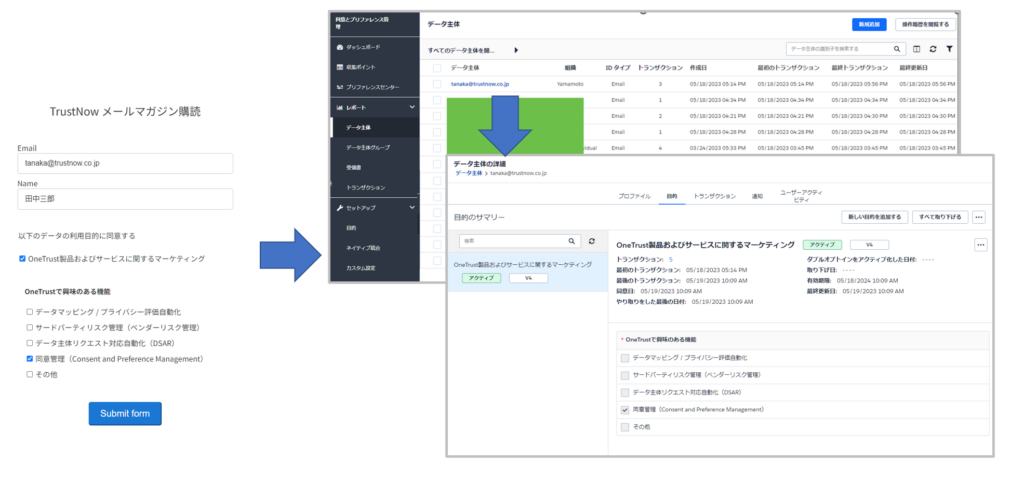
Task: Open tanaka@trustnow.co.jp link in table
Action: [x=480, y=84]
